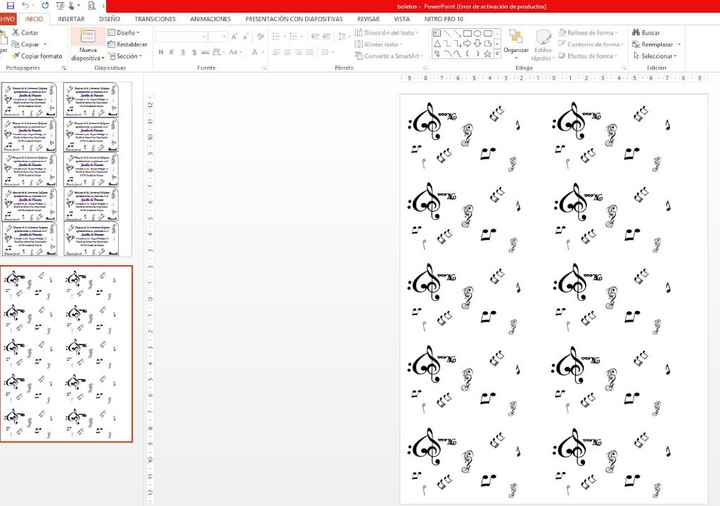Select the triangle shape in gallery
Image resolution: width=720 pixels, height=506 pixels.
coord(437,44)
